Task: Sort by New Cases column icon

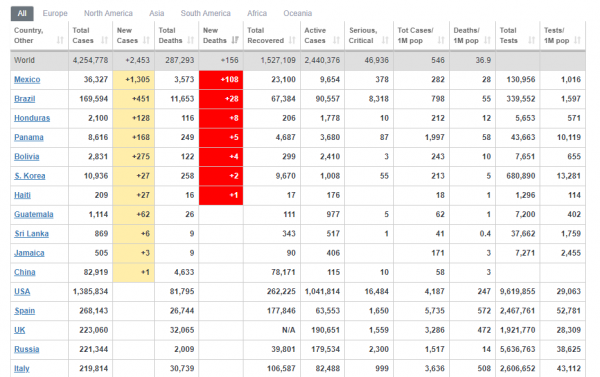Action: (146, 40)
